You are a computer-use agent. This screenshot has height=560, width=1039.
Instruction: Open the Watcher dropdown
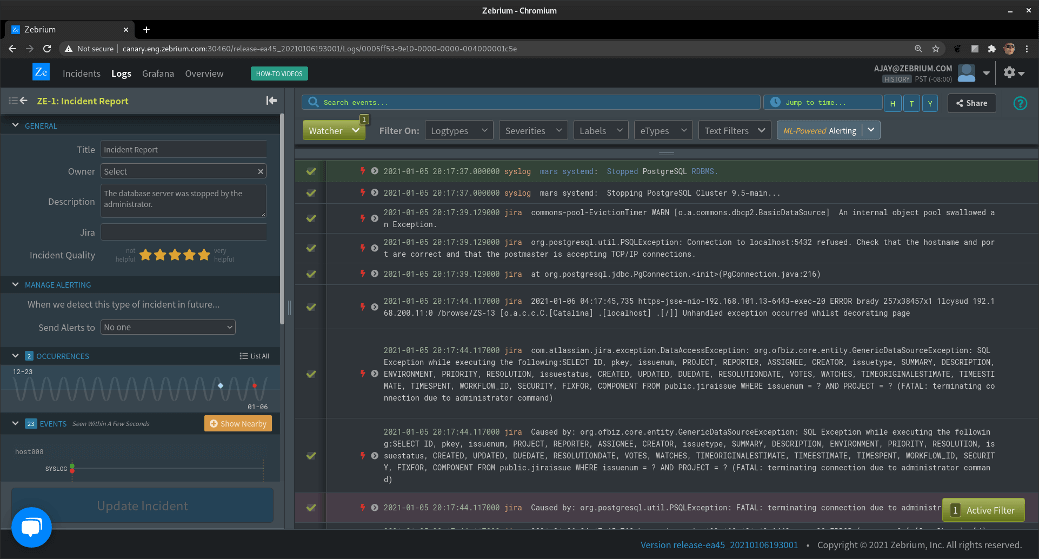(334, 131)
